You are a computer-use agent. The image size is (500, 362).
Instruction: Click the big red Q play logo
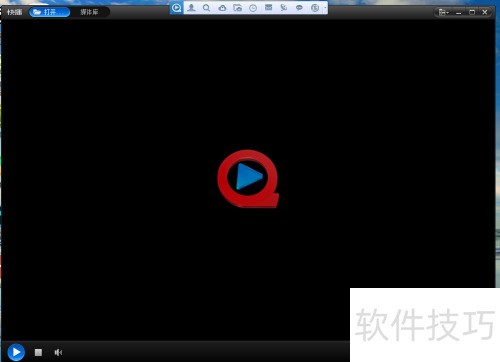point(248,179)
